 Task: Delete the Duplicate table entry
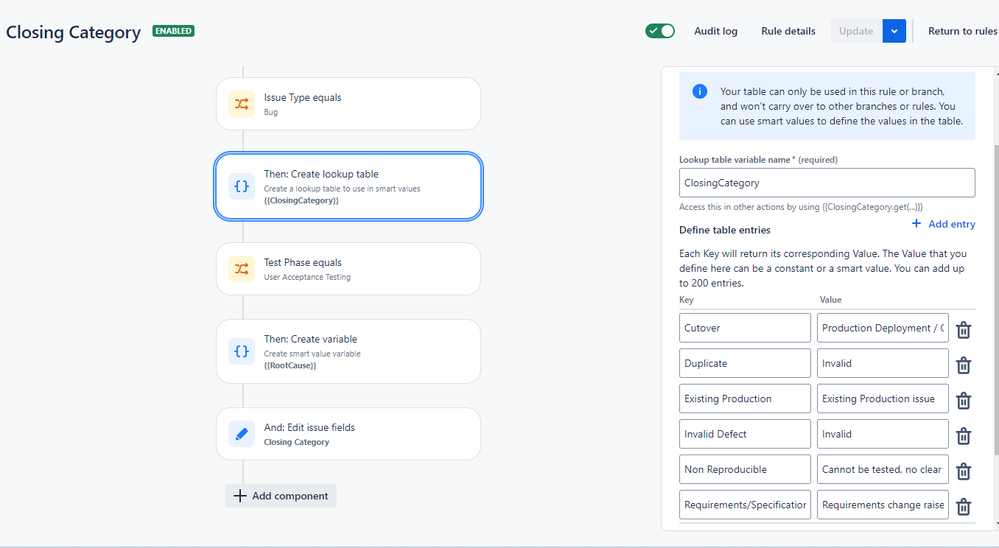[963, 365]
